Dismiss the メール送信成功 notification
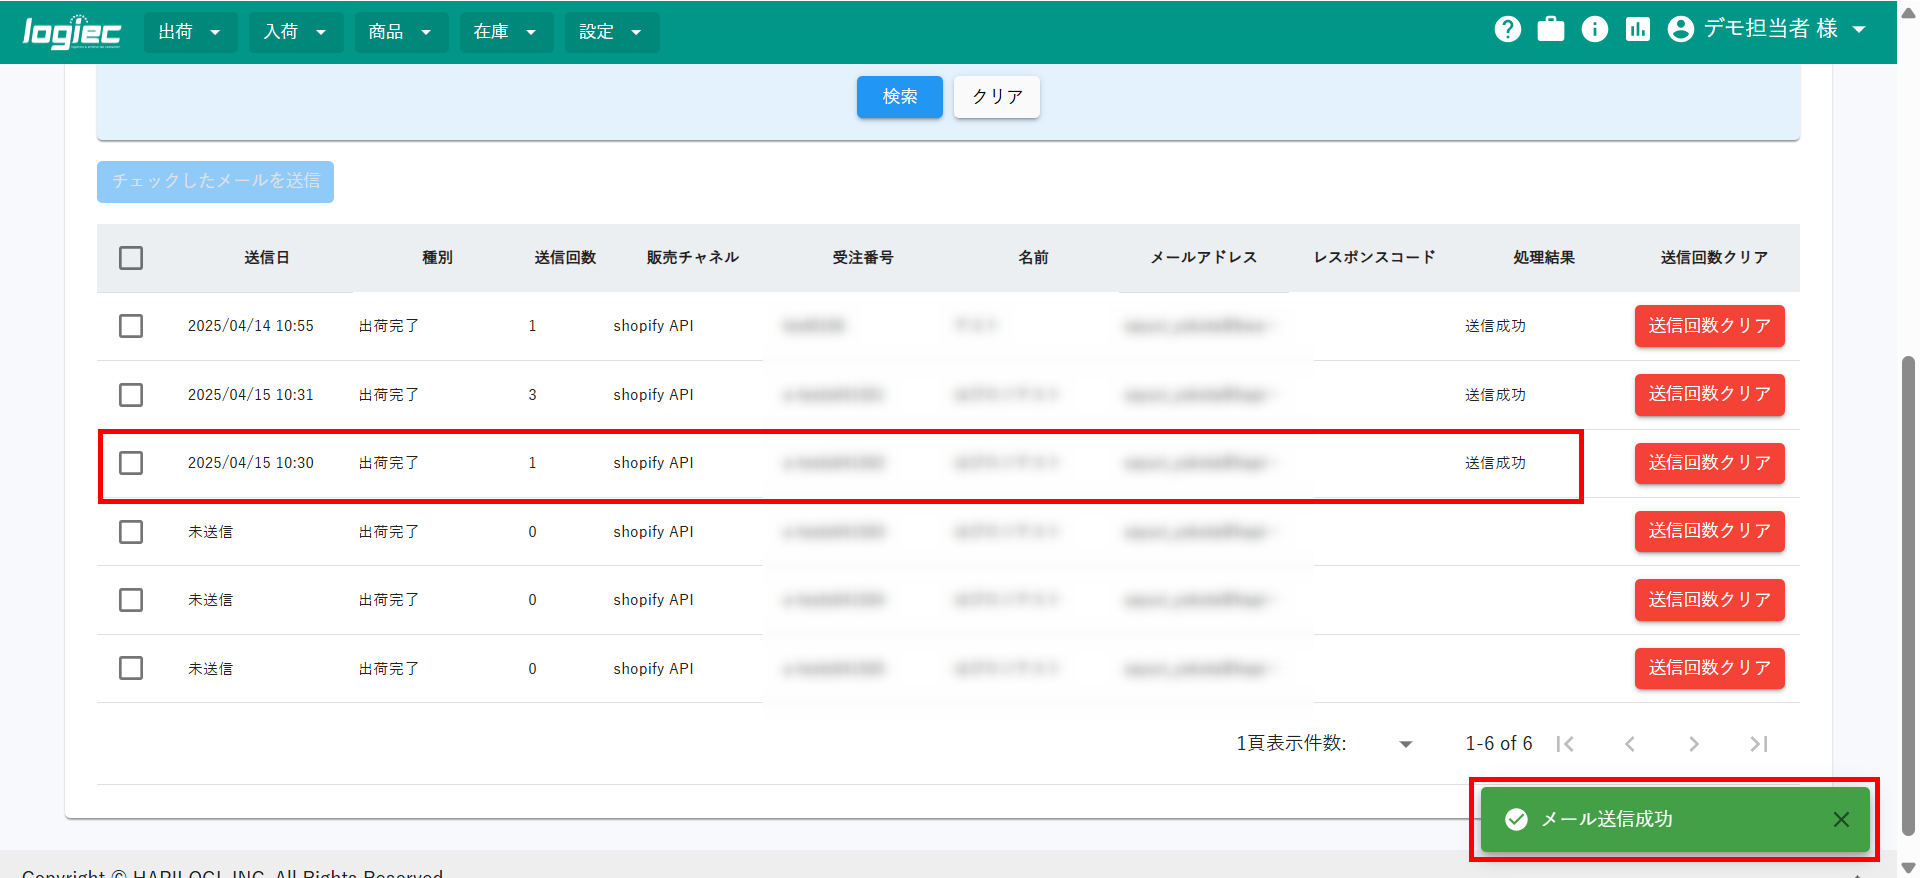The width and height of the screenshot is (1920, 878). point(1841,819)
